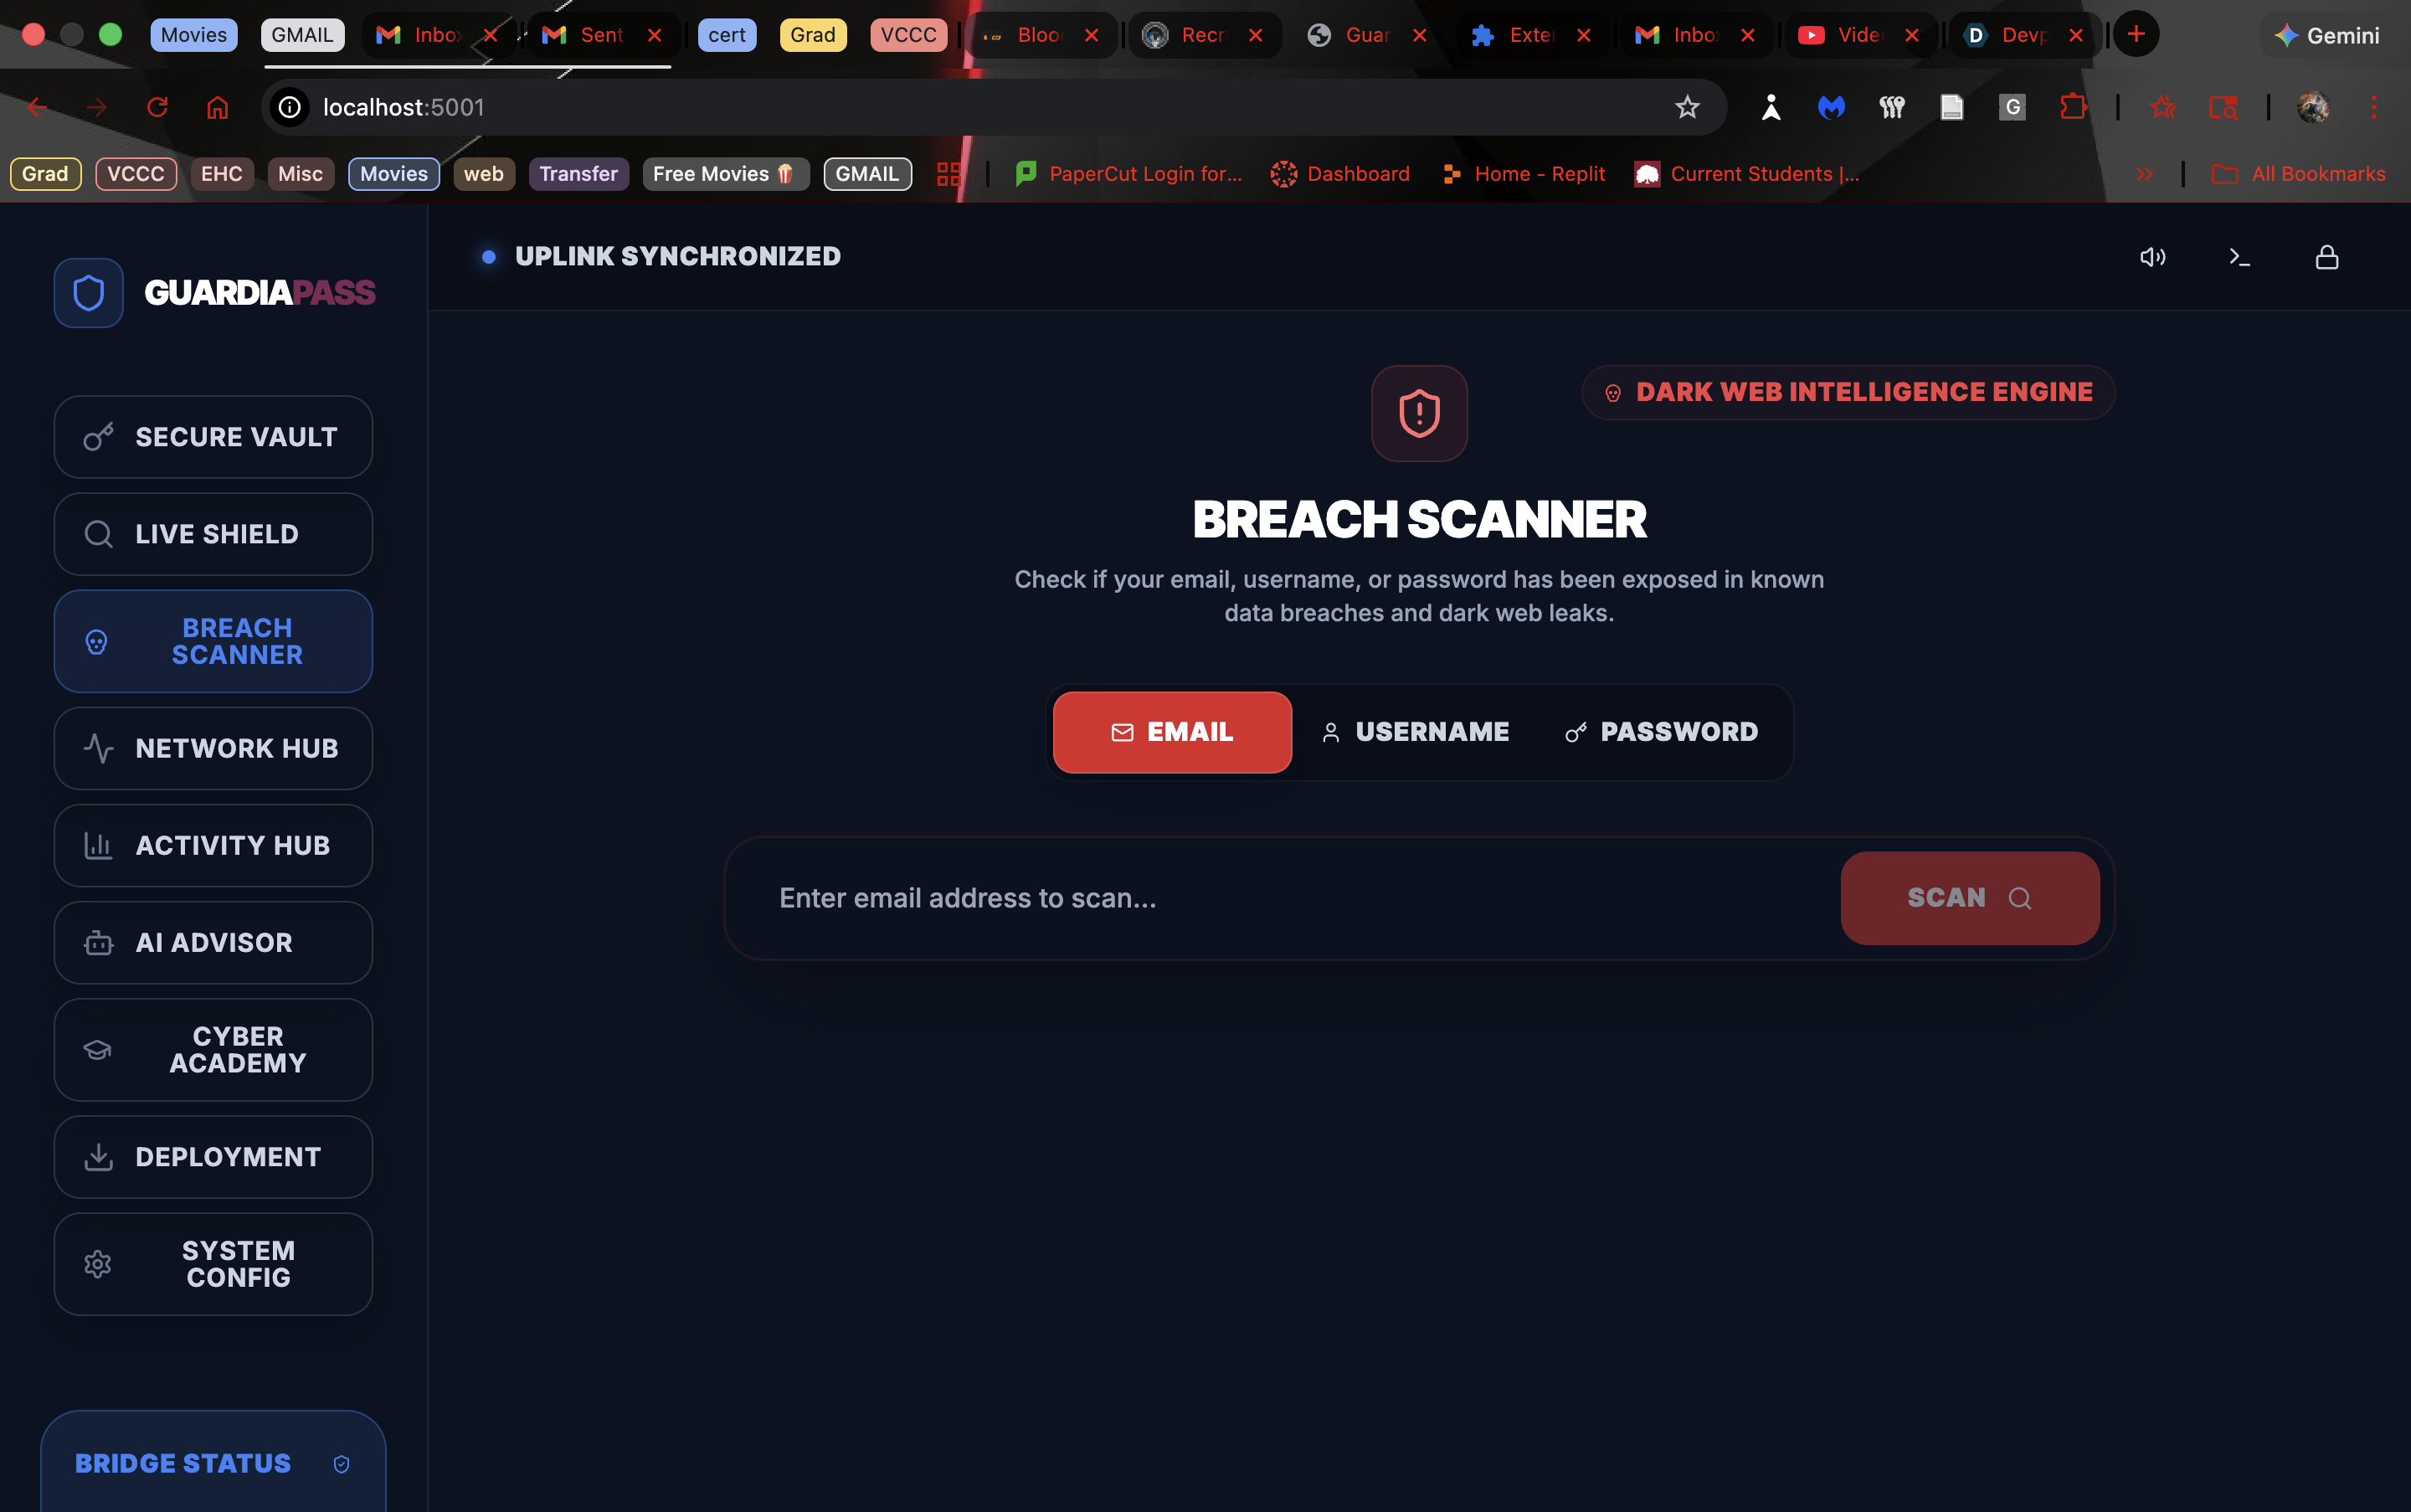Click the browser home icon
This screenshot has height=1512, width=2411.
pos(218,107)
